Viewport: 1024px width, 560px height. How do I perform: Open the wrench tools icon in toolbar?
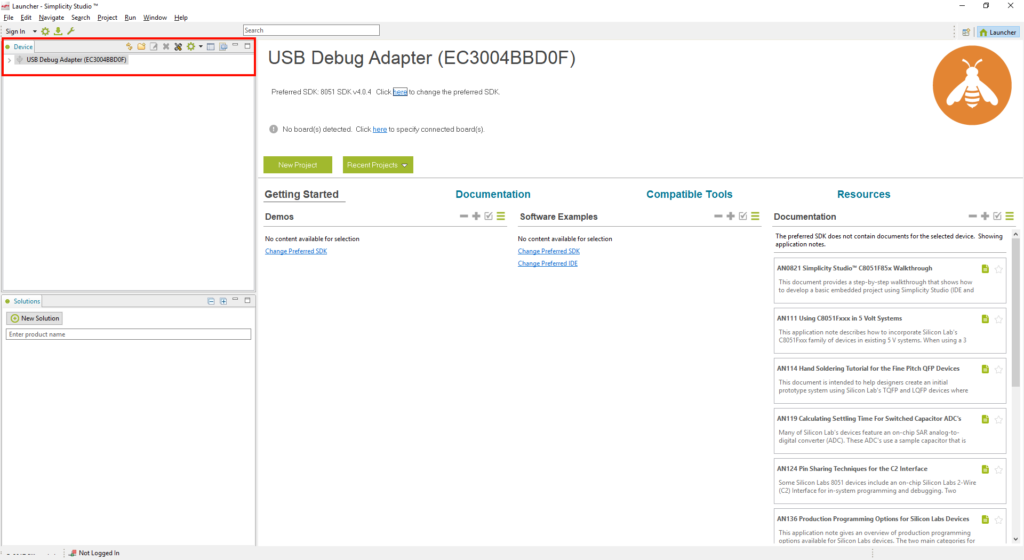pos(71,31)
